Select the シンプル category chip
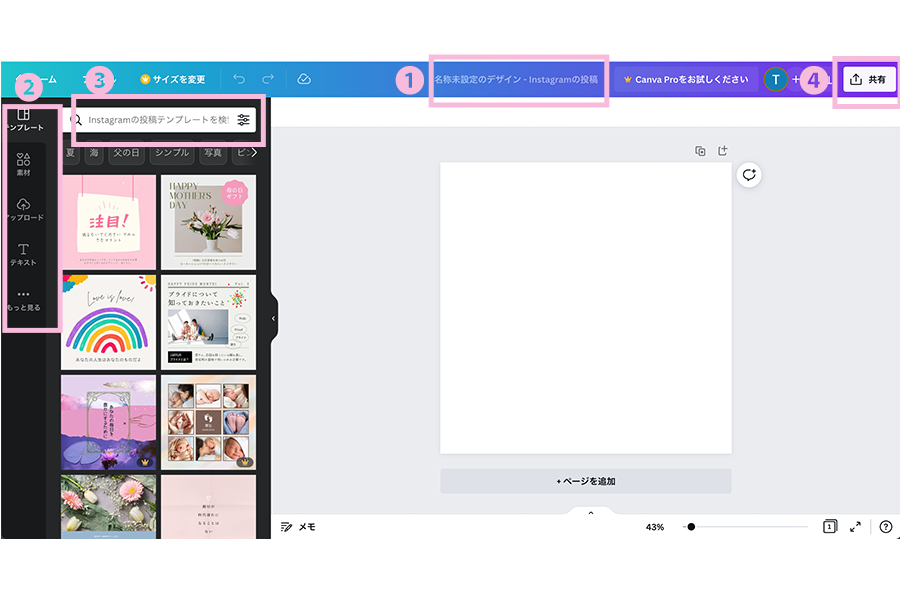This screenshot has width=900, height=600. coord(172,153)
